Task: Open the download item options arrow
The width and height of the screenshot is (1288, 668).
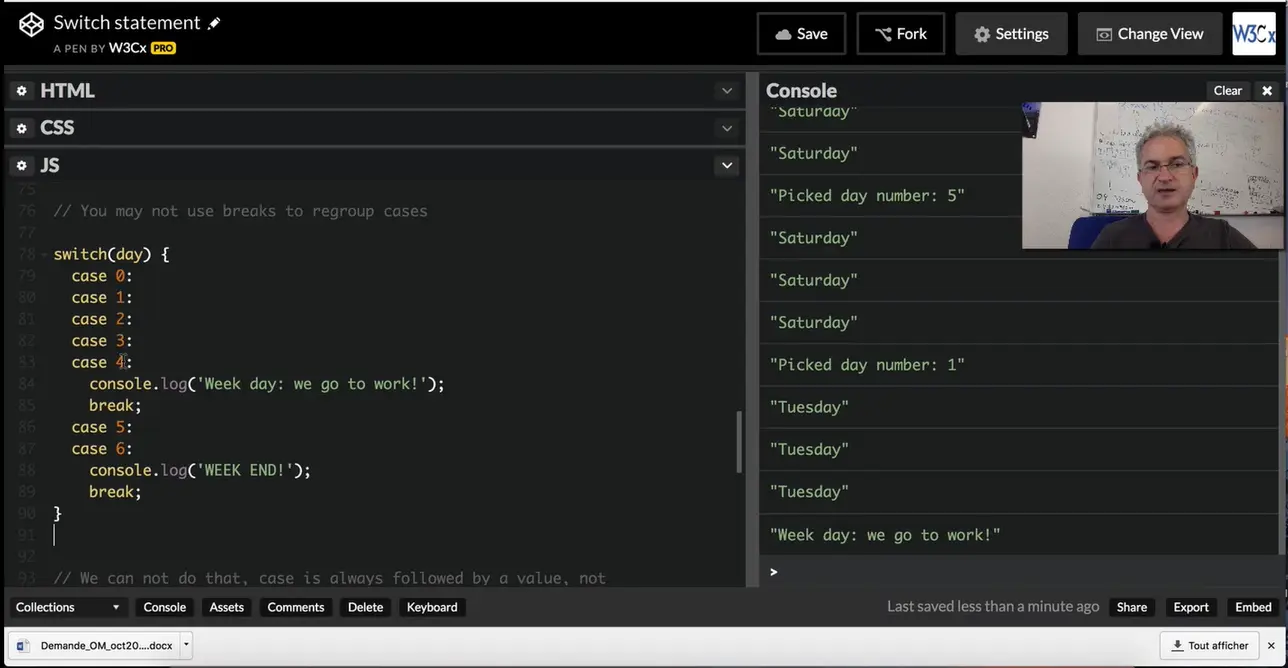Action: coord(186,645)
